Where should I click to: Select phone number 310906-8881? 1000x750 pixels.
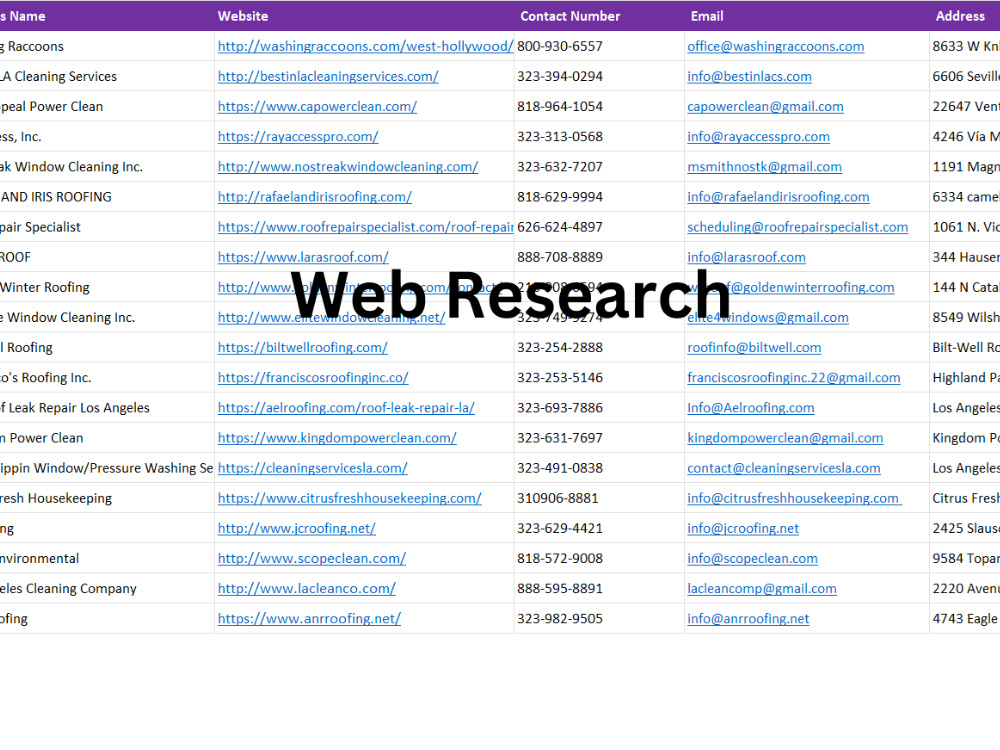coord(557,498)
